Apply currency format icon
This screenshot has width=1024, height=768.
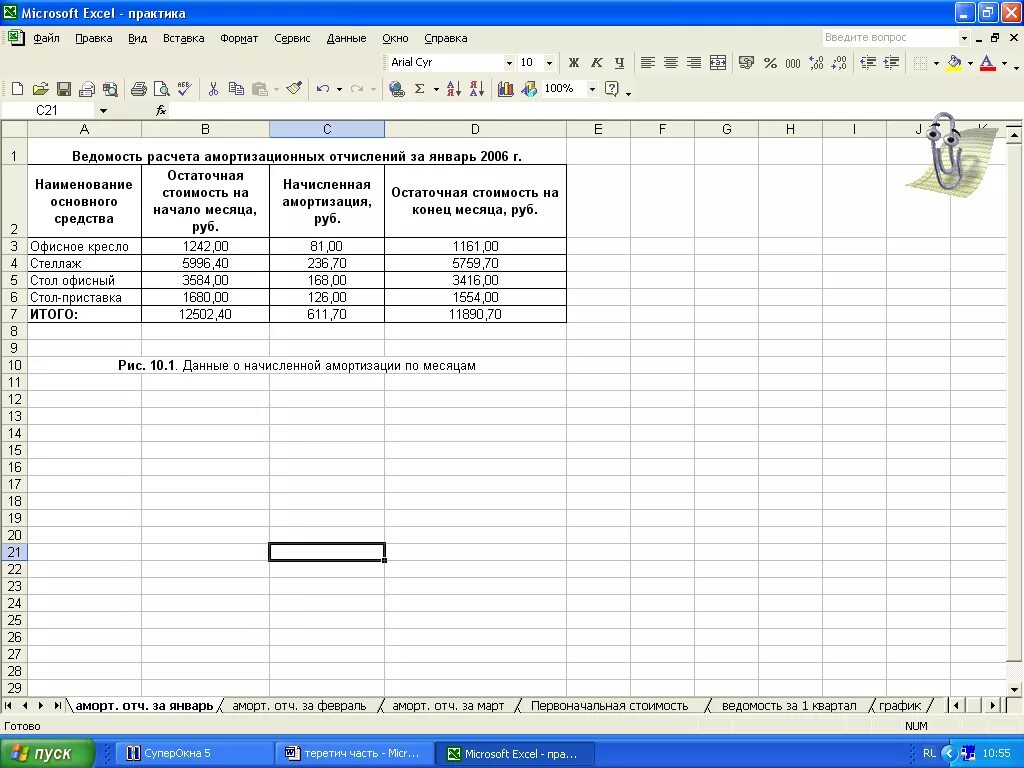pyautogui.click(x=746, y=63)
